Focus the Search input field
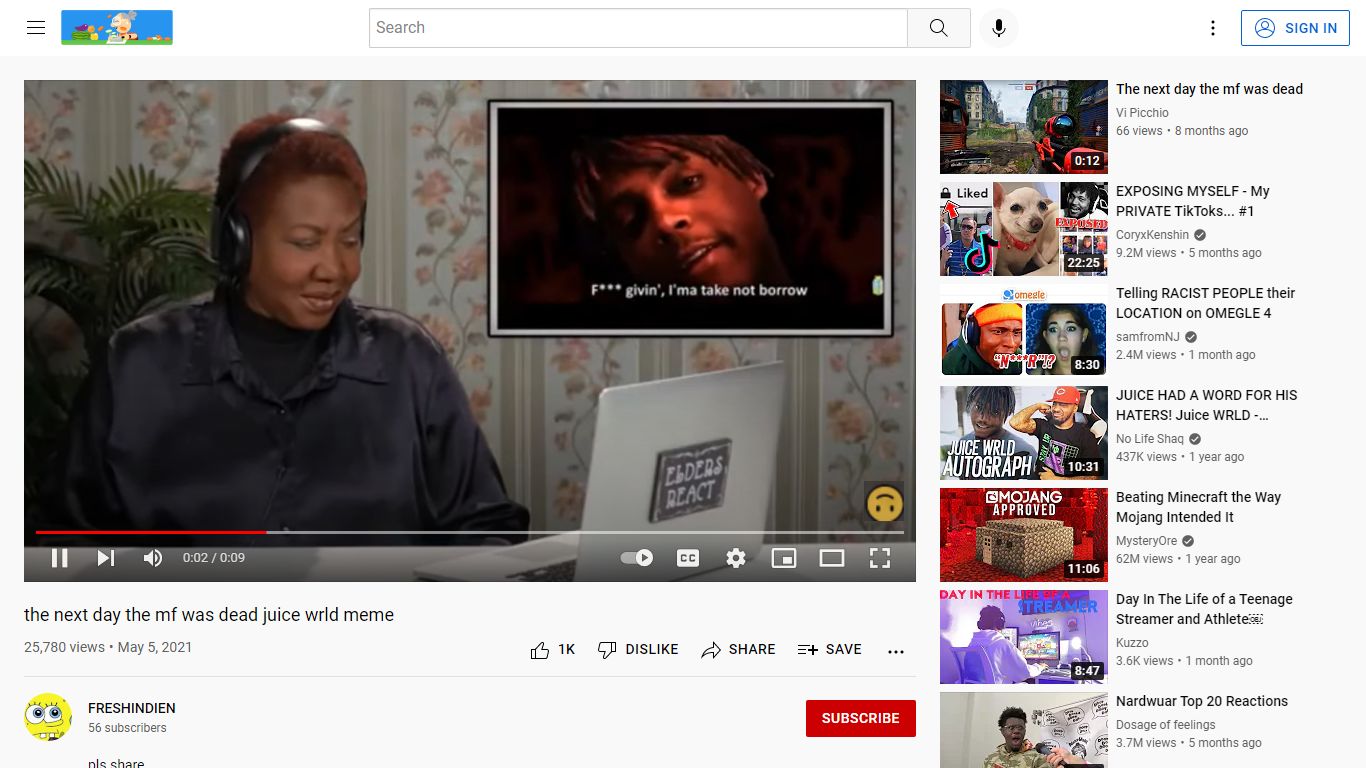1366x768 pixels. click(x=638, y=28)
